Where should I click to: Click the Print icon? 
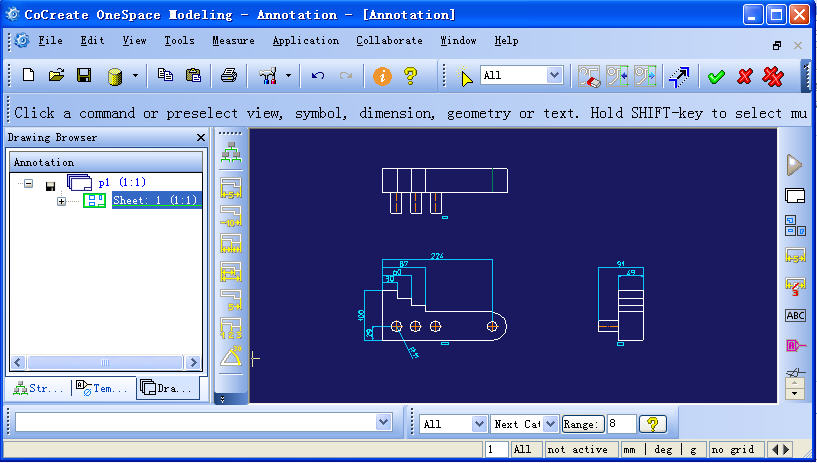(229, 76)
